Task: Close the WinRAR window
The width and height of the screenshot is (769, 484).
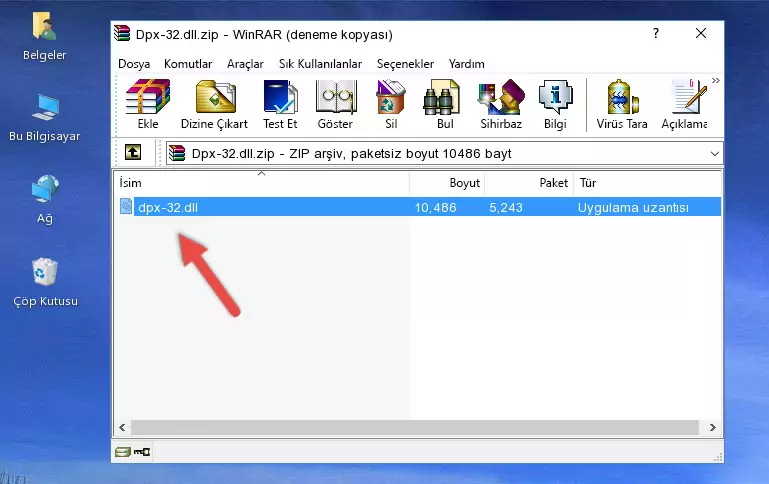Action: 701,33
